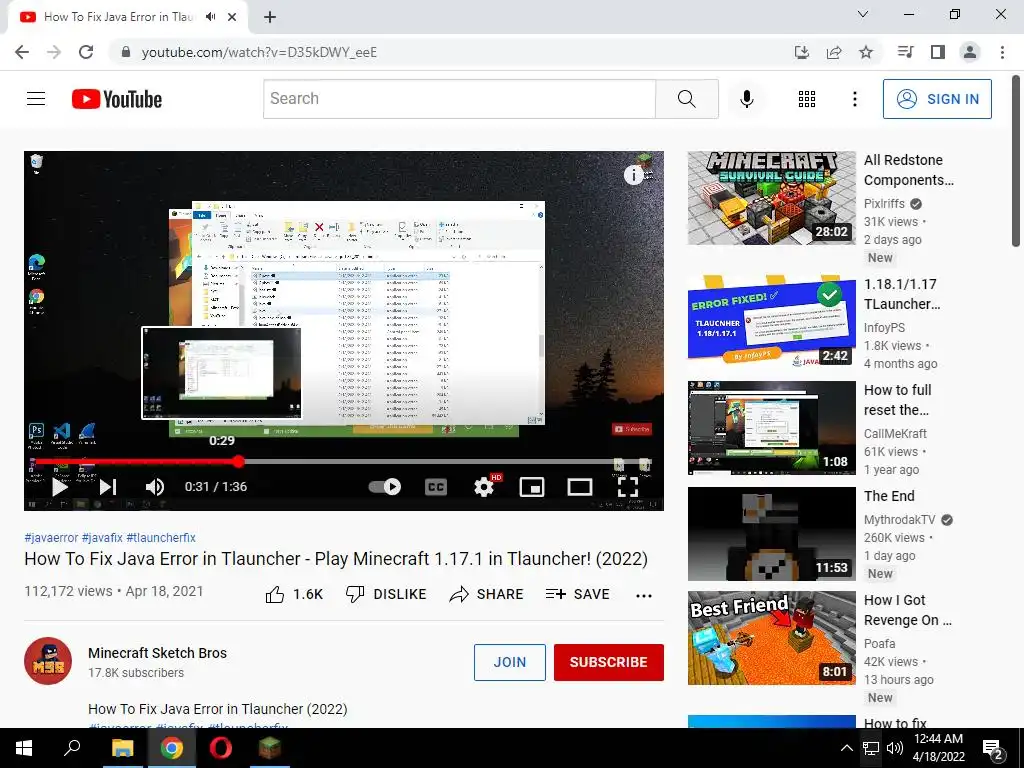Viewport: 1024px width, 768px height.
Task: Open Minecraft Sketch Bros channel avatar
Action: [x=48, y=661]
